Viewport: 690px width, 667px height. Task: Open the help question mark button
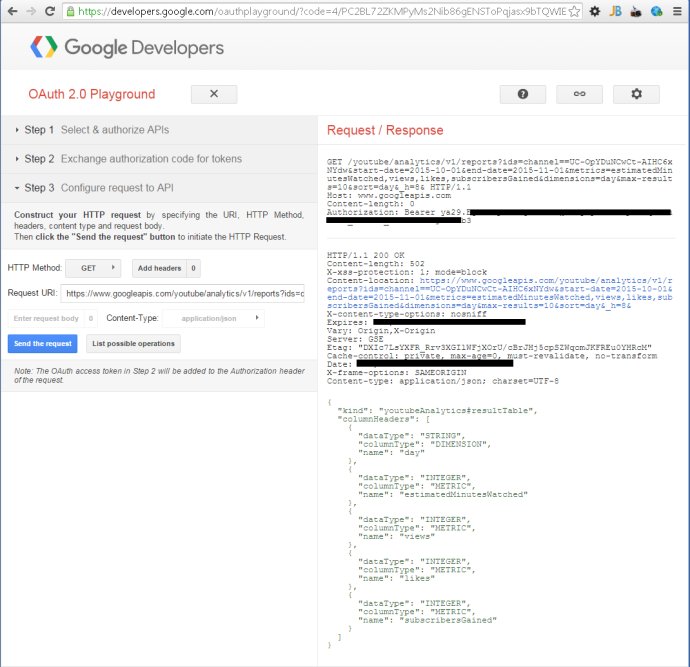click(x=522, y=94)
